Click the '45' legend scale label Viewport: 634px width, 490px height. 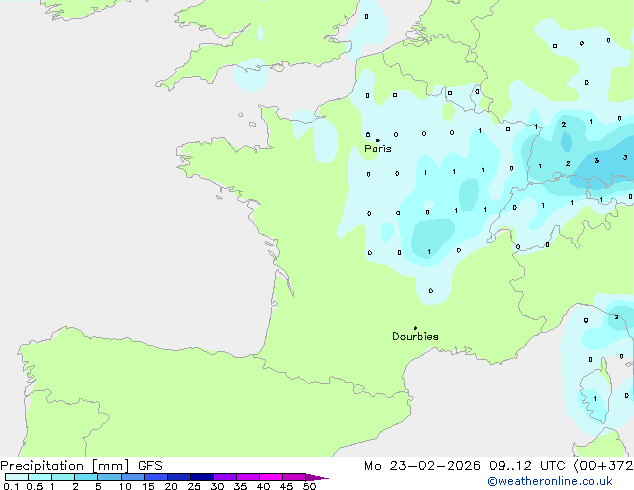pos(286,486)
